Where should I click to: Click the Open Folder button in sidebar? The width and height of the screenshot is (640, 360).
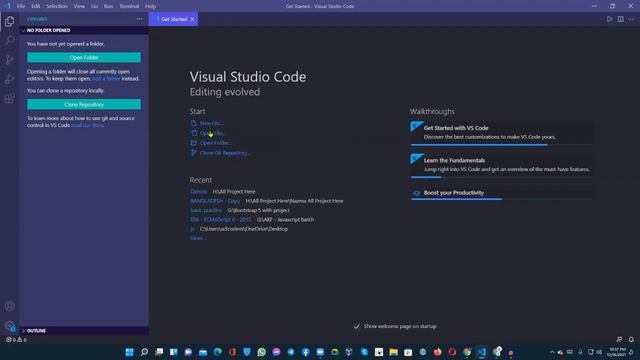click(x=84, y=58)
